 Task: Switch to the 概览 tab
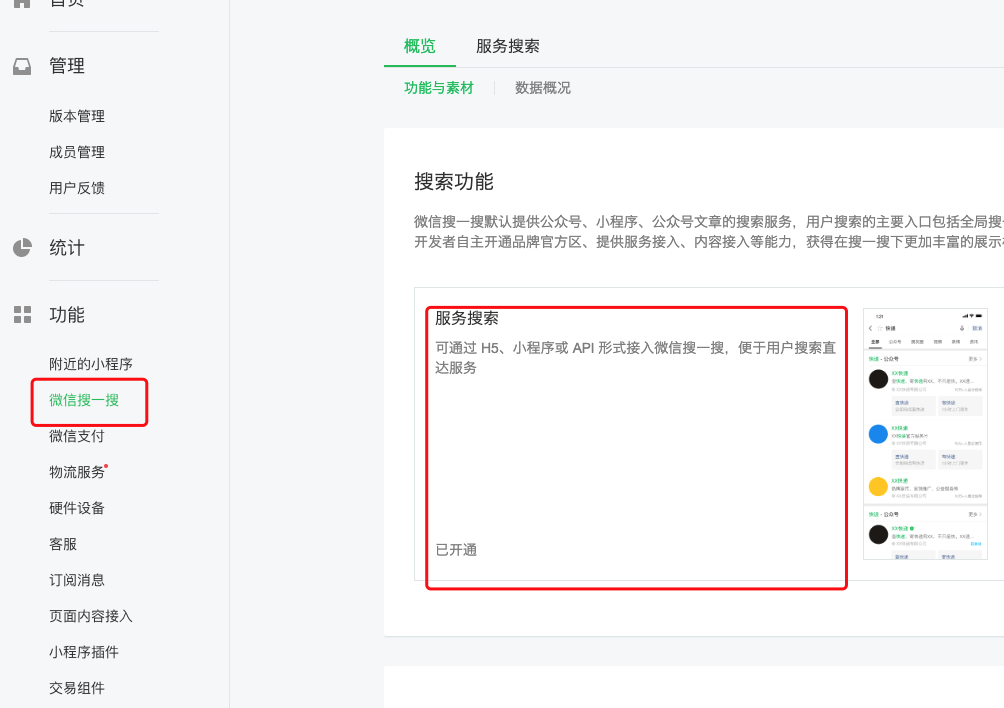coord(419,46)
